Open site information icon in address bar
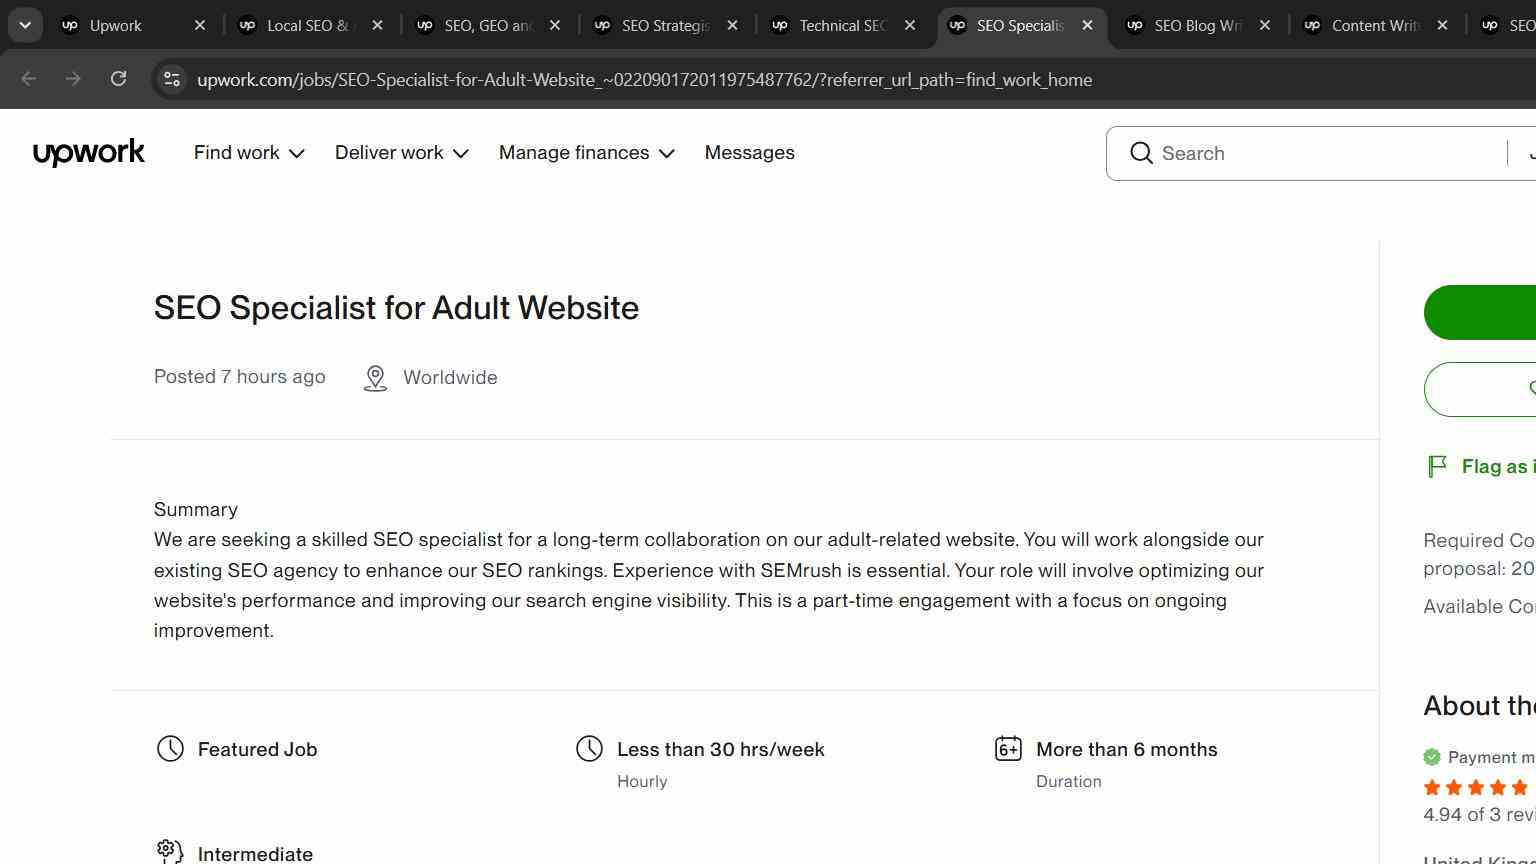This screenshot has height=864, width=1536. point(172,79)
